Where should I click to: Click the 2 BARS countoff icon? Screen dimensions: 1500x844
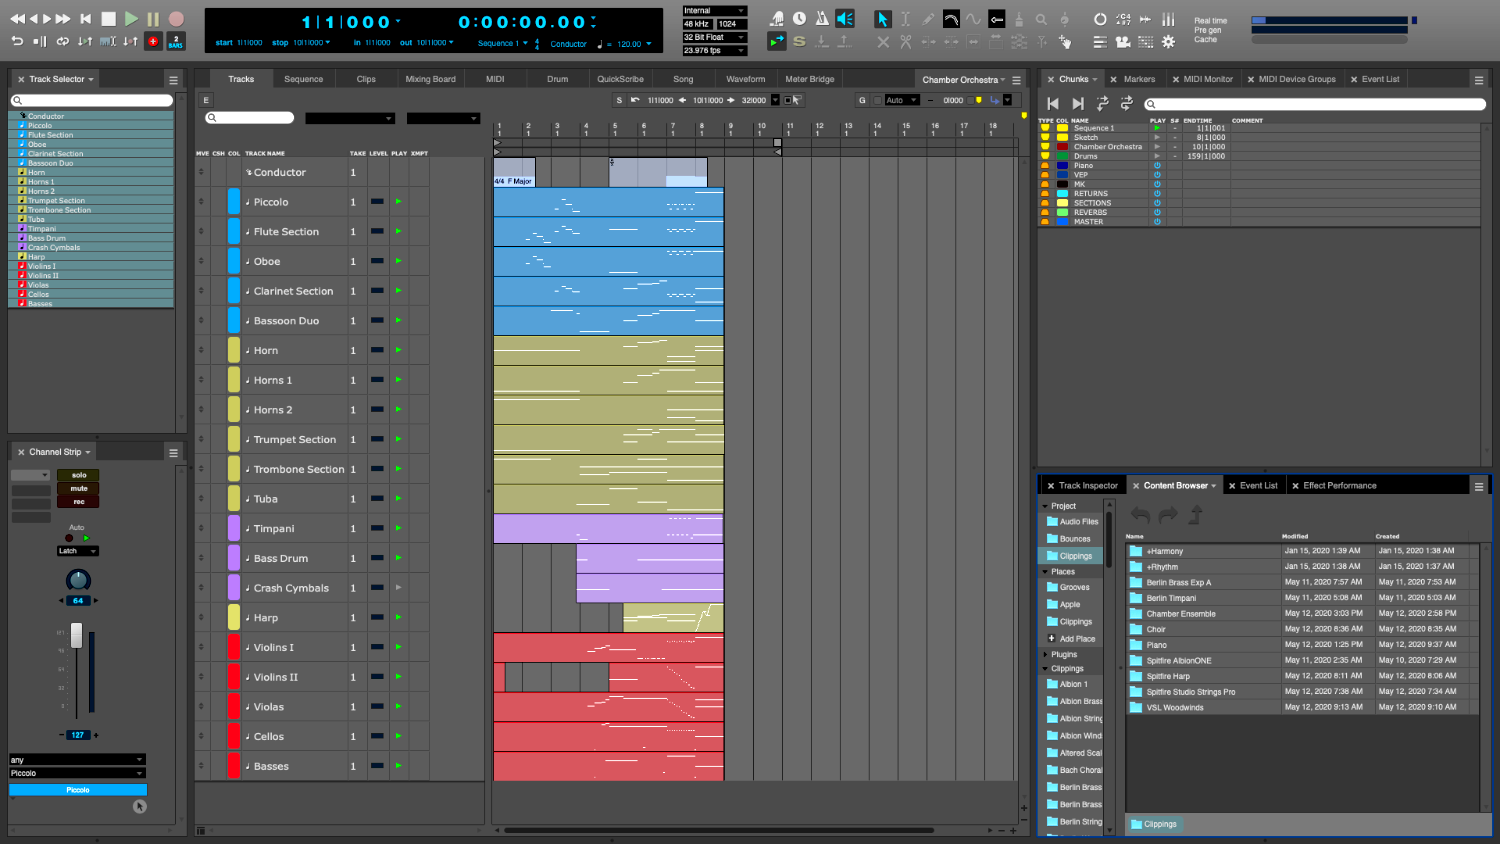175,41
